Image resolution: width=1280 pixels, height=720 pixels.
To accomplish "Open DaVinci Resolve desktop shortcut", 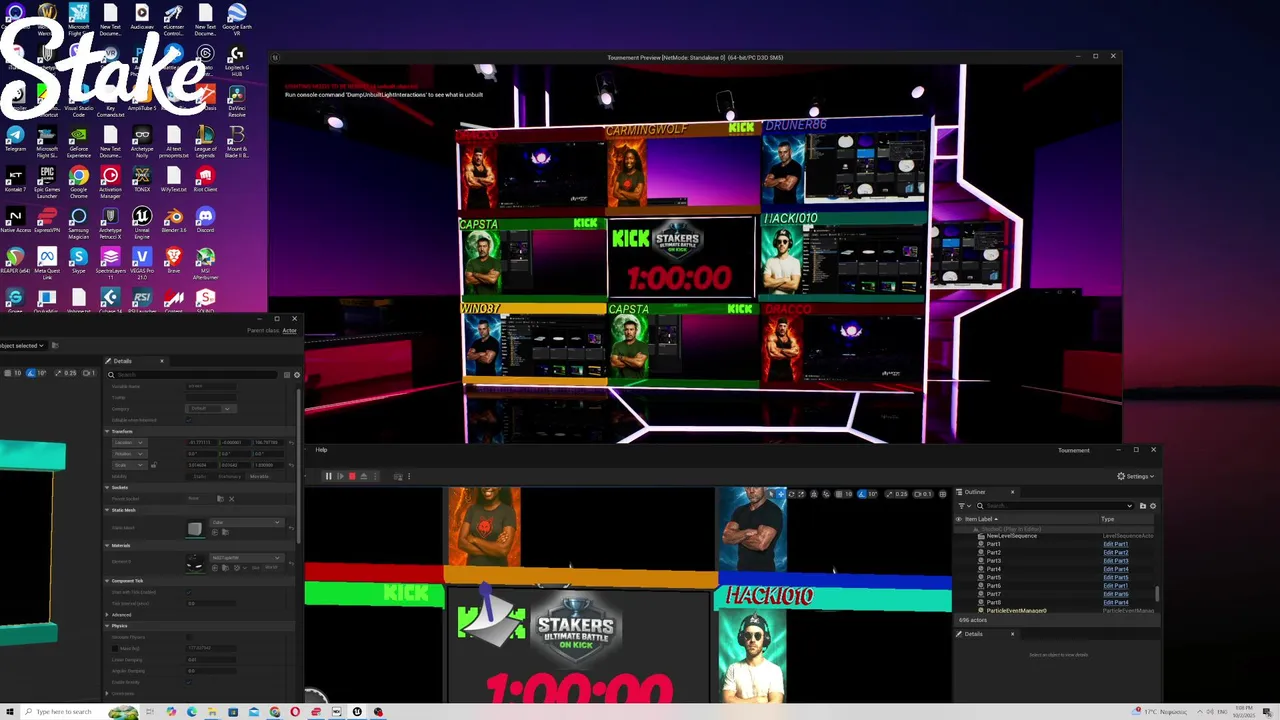I will (237, 100).
